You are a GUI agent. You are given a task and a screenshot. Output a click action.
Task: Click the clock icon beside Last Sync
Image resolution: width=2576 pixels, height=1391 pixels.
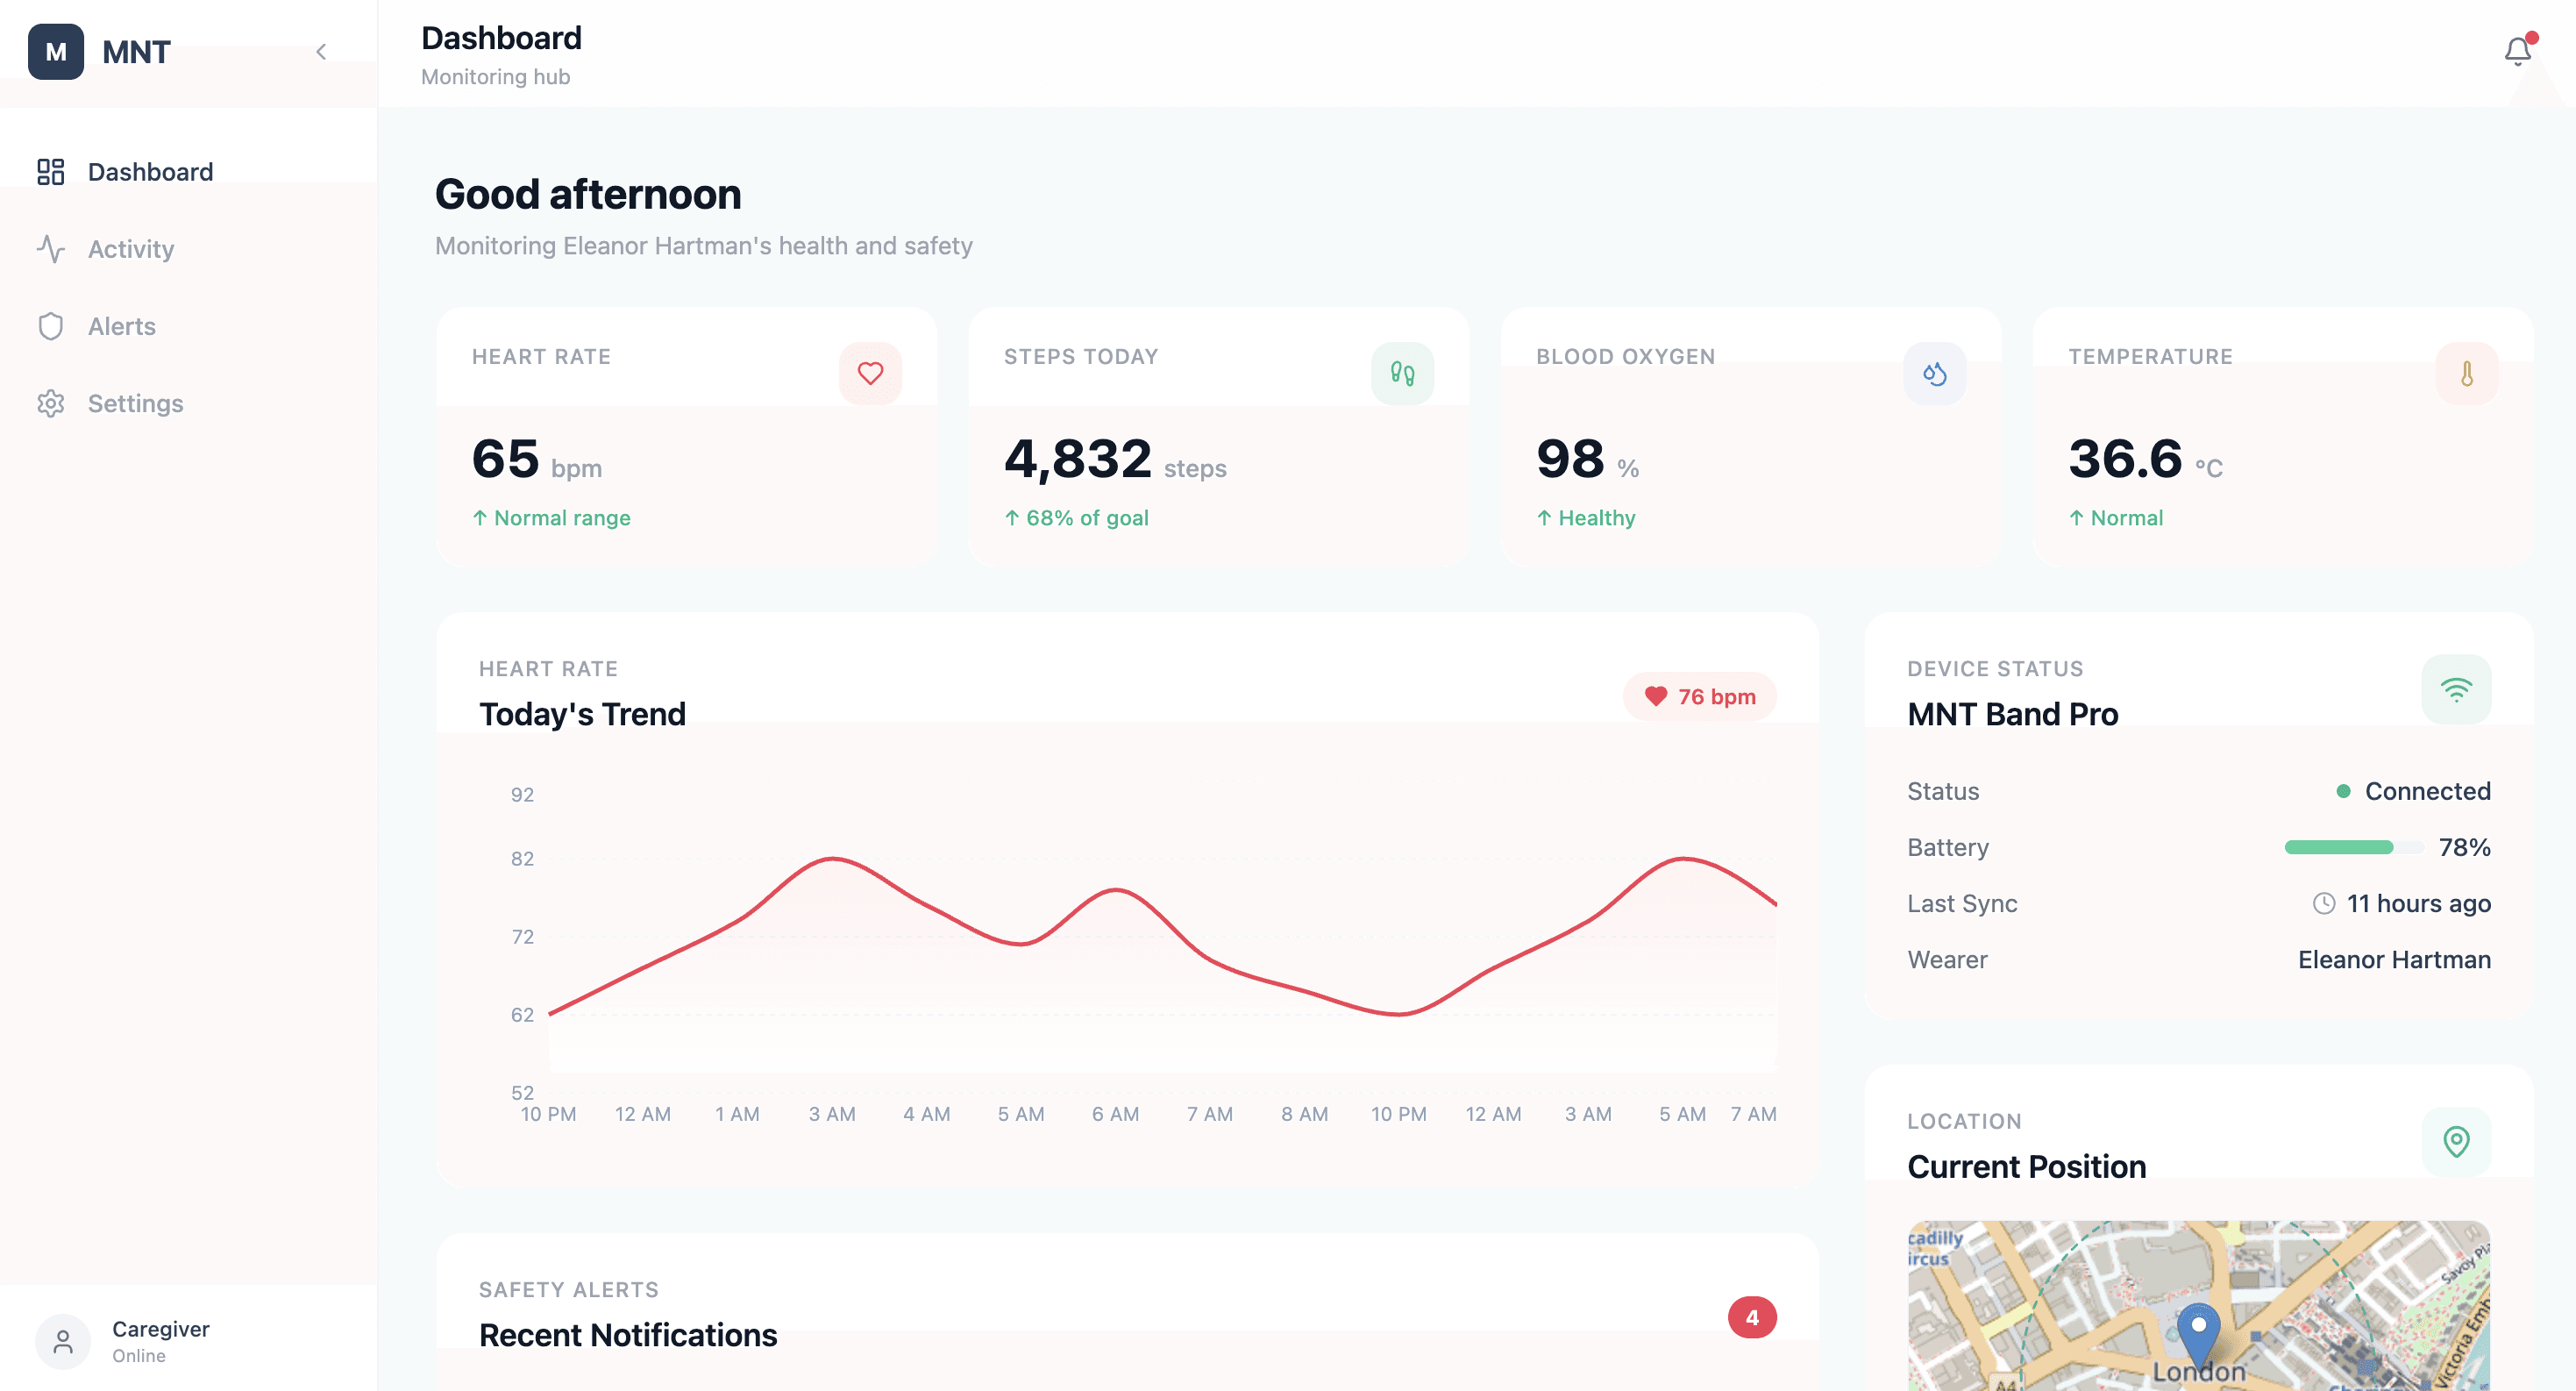(2324, 903)
